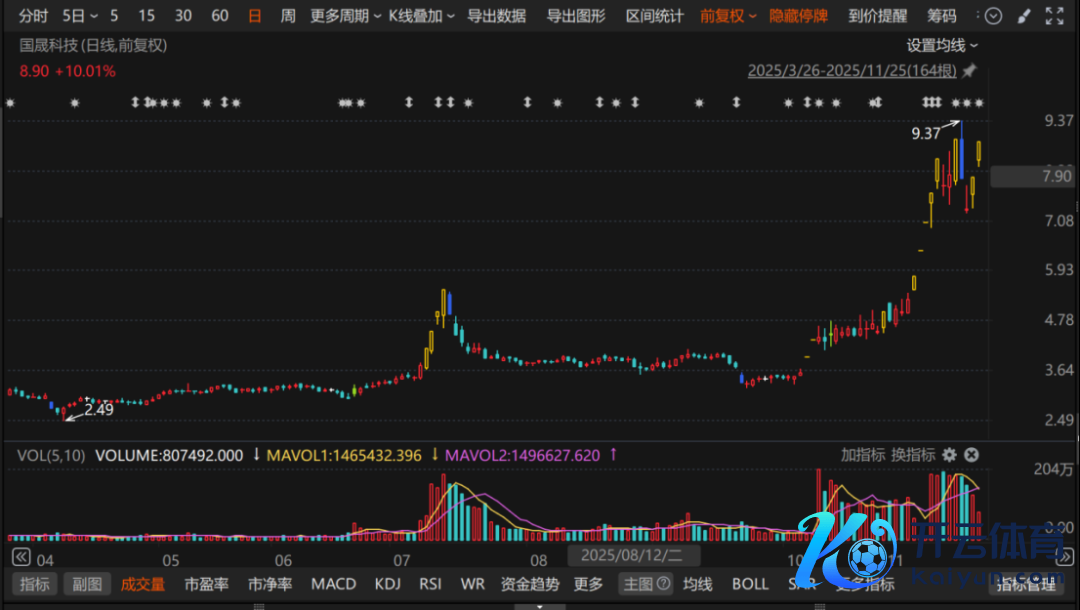
Task: Toggle 隐藏停牌 option
Action: coord(798,16)
